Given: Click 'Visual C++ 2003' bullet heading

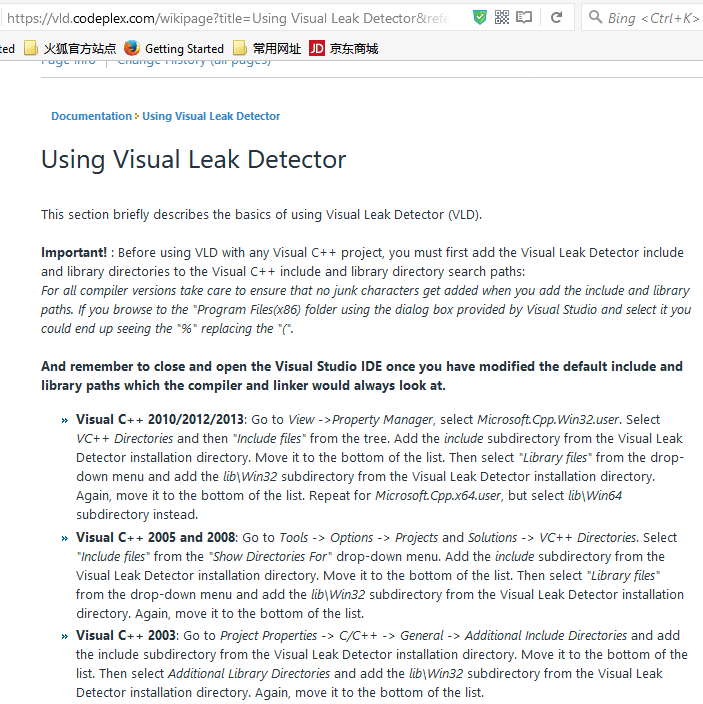Looking at the screenshot, I should pos(126,635).
